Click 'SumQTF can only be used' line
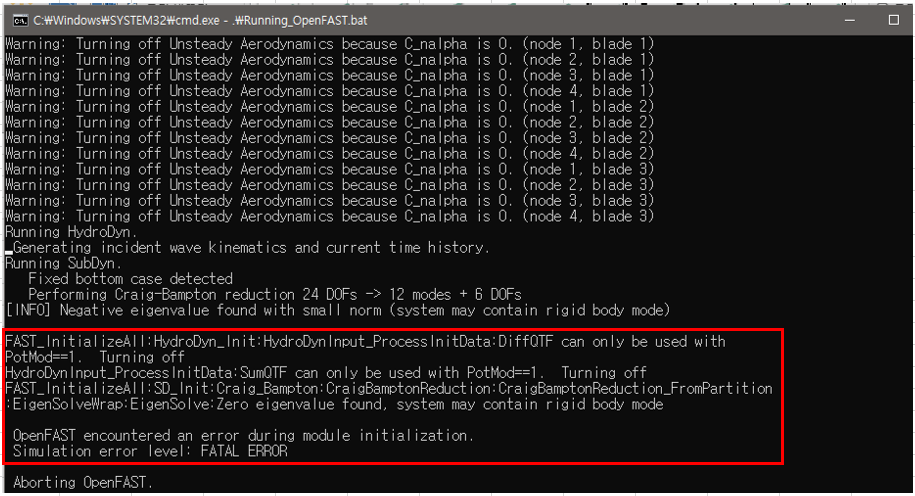Viewport: 915px width, 496px height. pos(326,373)
